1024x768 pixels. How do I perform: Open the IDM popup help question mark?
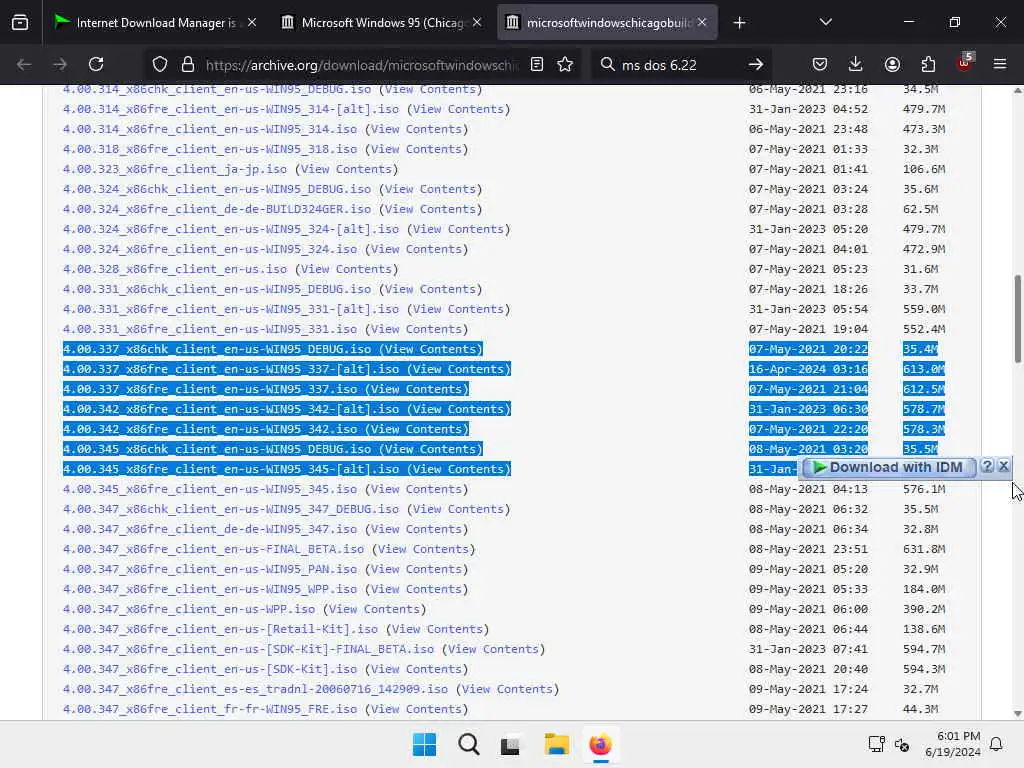pyautogui.click(x=987, y=466)
